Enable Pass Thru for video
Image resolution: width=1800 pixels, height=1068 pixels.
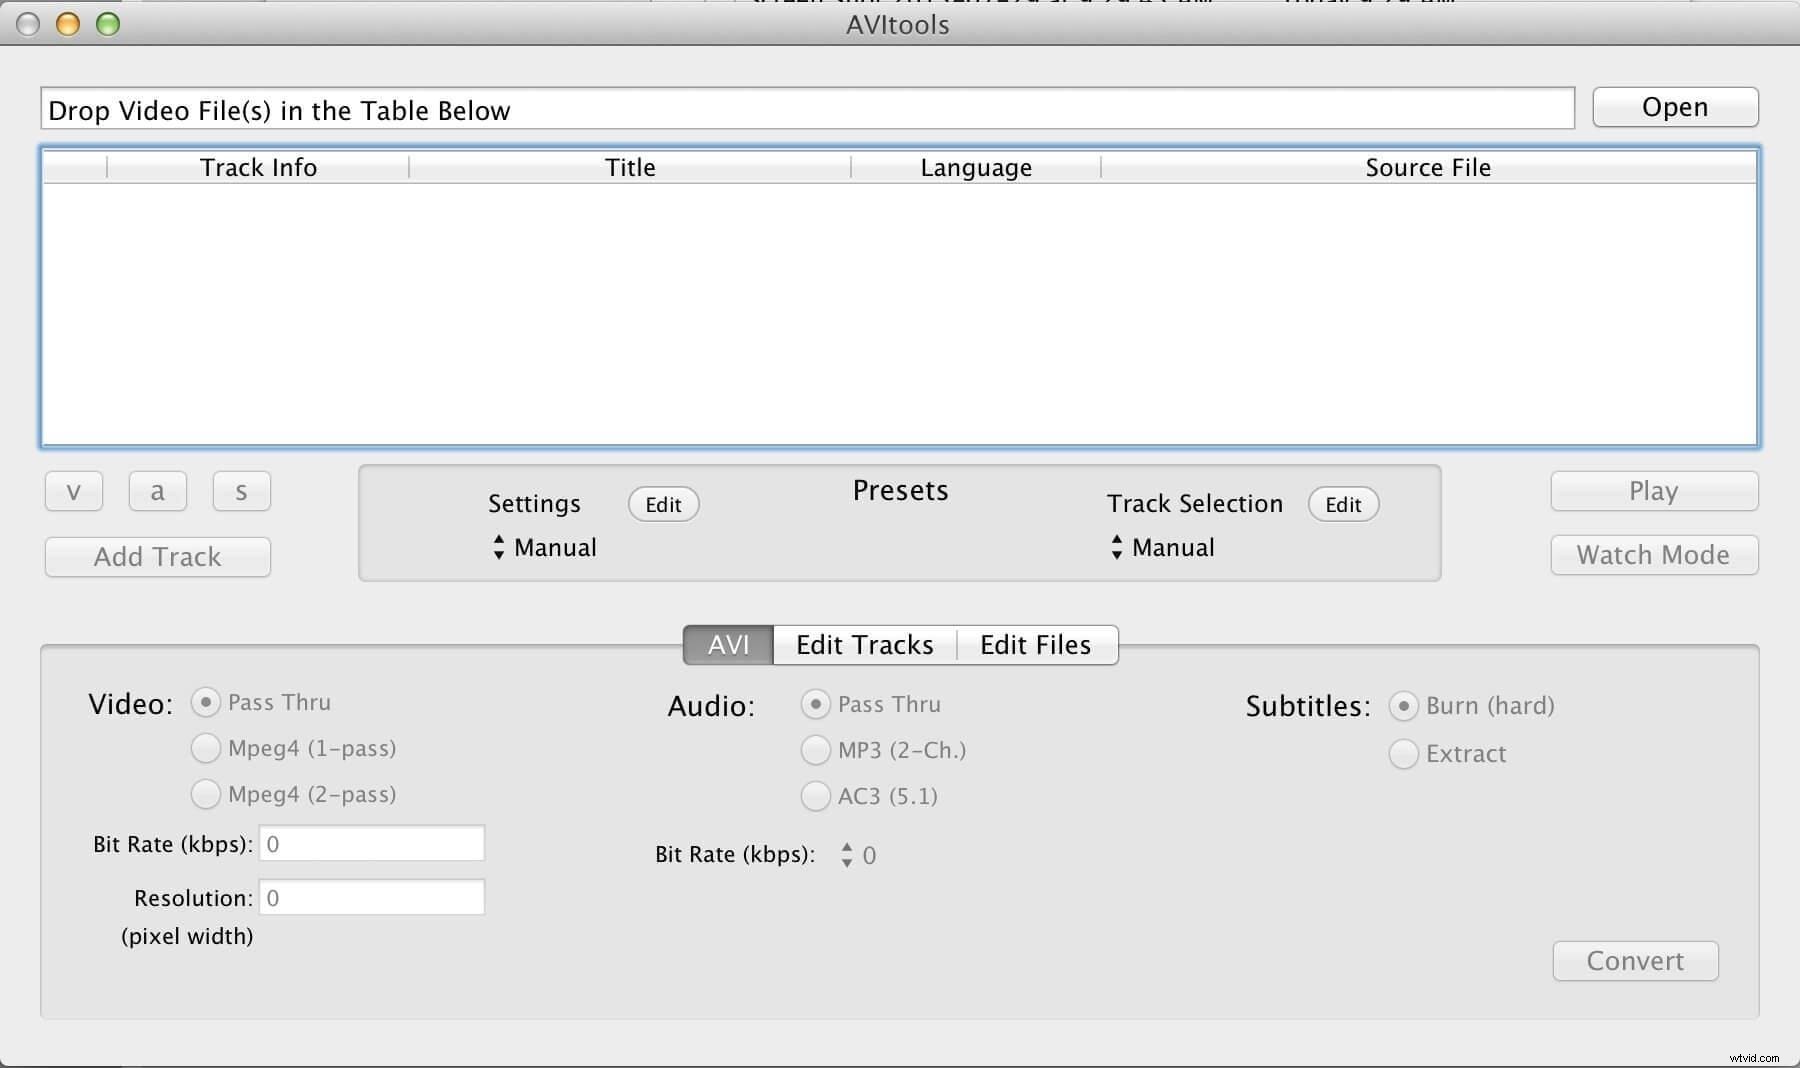point(205,702)
